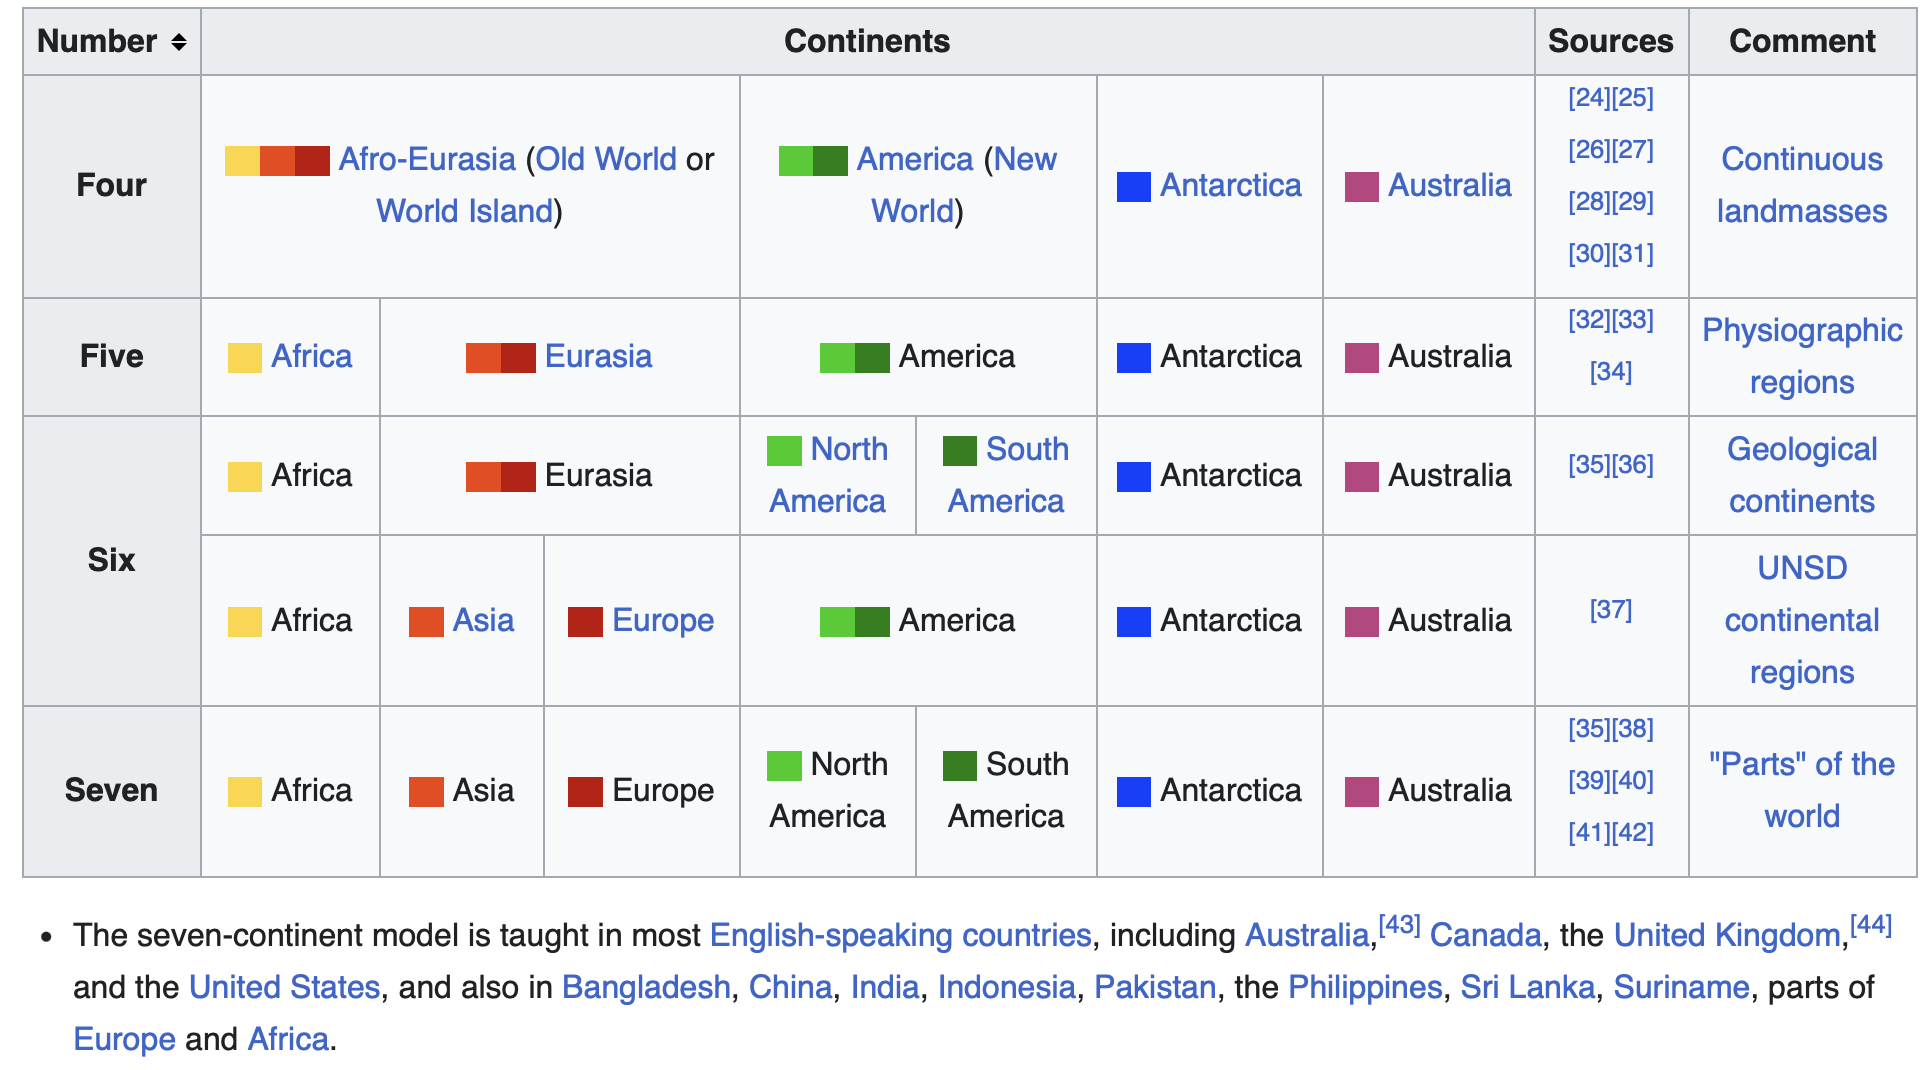The image size is (1928, 1070).
Task: Click the purple Australia swatch in the Seven row
Action: [1362, 792]
